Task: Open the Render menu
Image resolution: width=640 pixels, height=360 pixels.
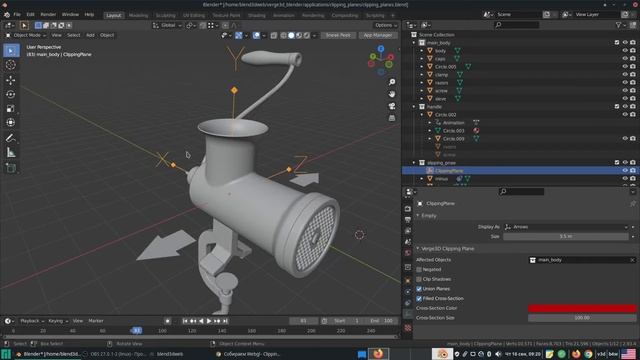Action: [48, 14]
